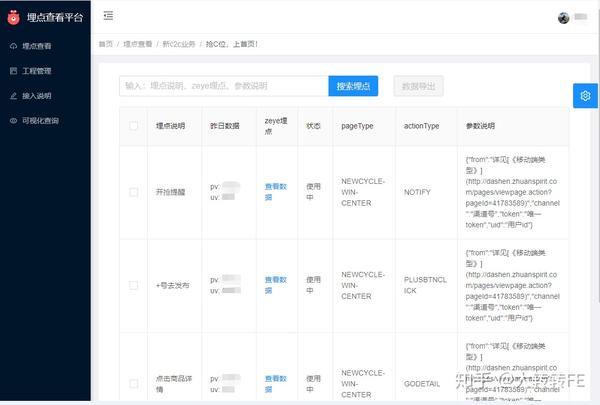The height and width of the screenshot is (405, 600).
Task: Open 查看数据 link for 开抢提醒 row
Action: click(276, 192)
